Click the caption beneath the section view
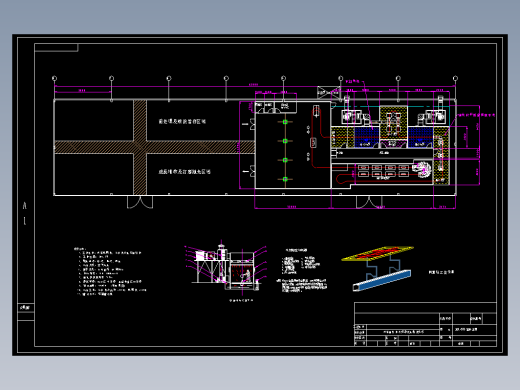 (x=241, y=300)
